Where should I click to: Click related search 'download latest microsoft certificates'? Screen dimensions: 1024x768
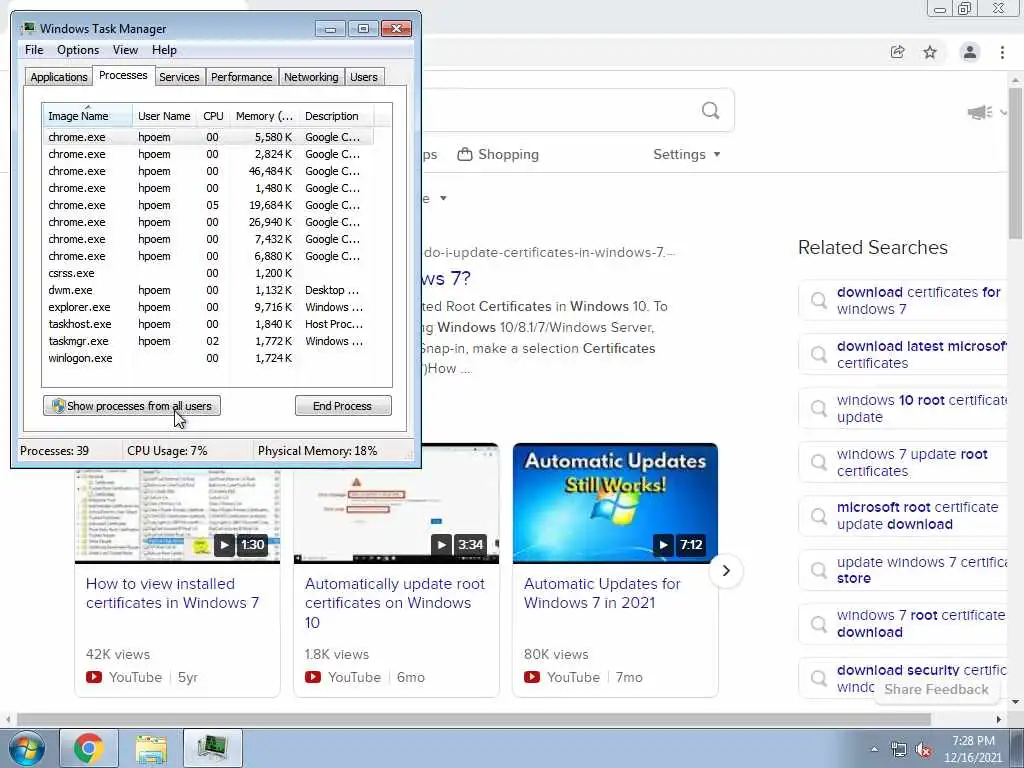click(x=921, y=355)
